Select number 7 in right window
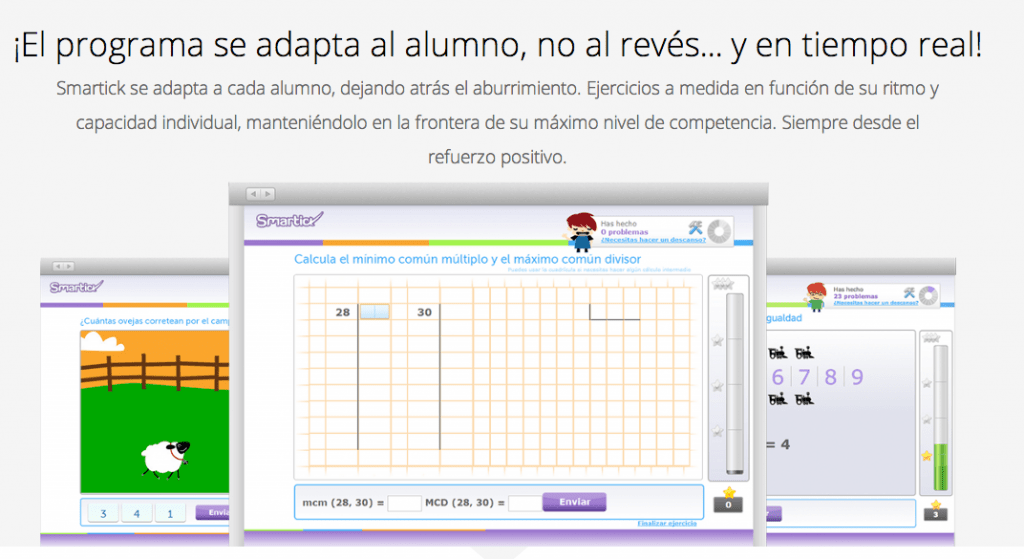This screenshot has height=559, width=1024. pyautogui.click(x=804, y=377)
